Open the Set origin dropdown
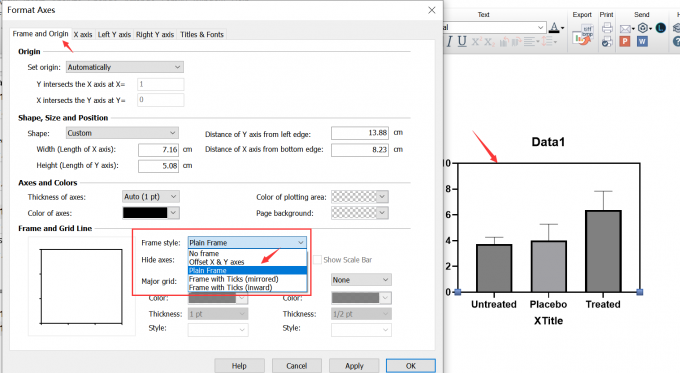 coord(124,67)
